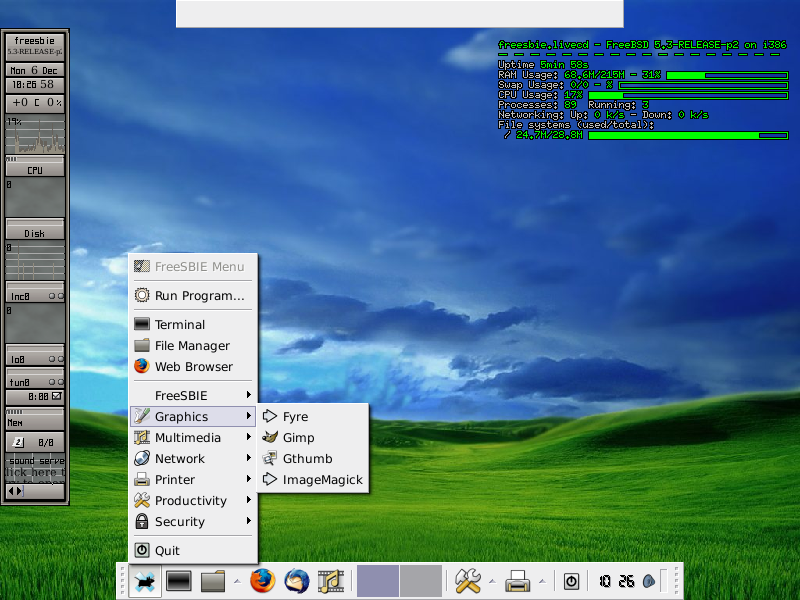800x600 pixels.
Task: Launch Firefox from the bottom panel
Action: pos(263,581)
